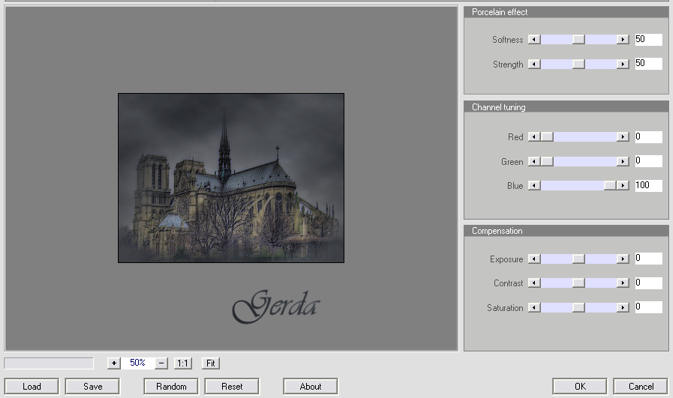Click the Contrast slider left arrow
This screenshot has height=398, width=673.
coord(534,283)
